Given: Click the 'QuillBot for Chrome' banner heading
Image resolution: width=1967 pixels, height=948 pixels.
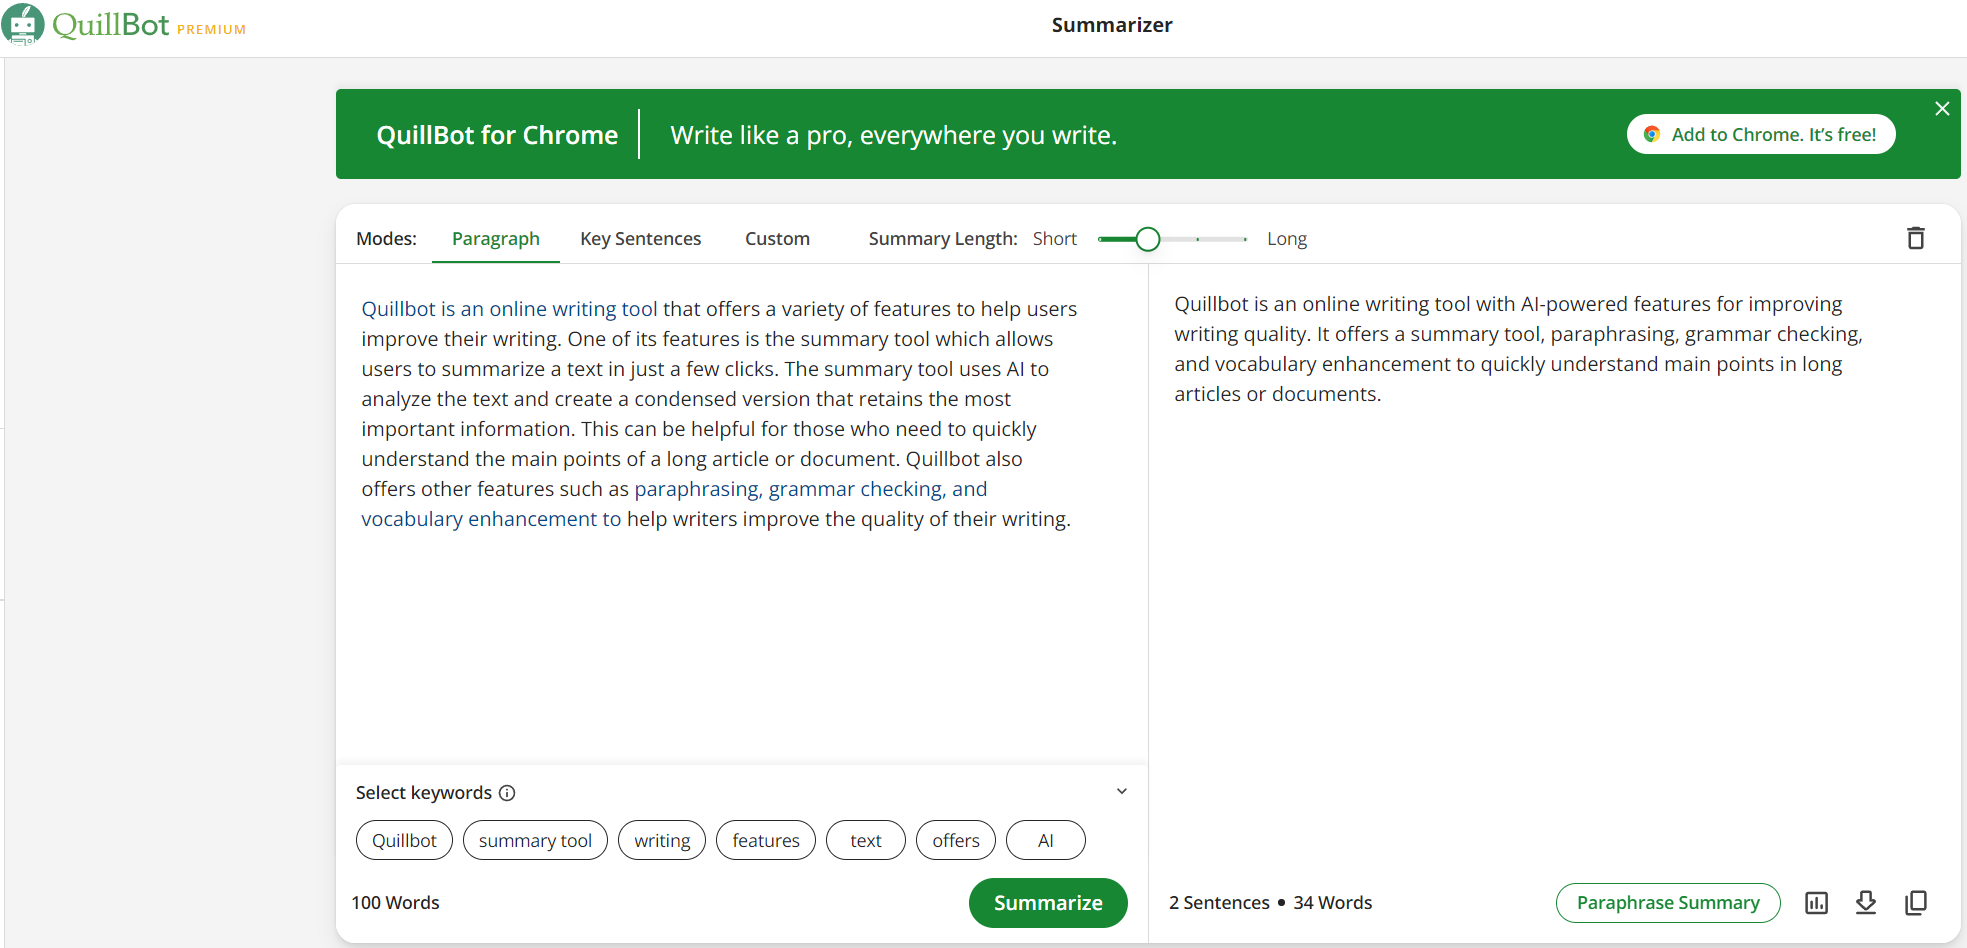Looking at the screenshot, I should (497, 135).
